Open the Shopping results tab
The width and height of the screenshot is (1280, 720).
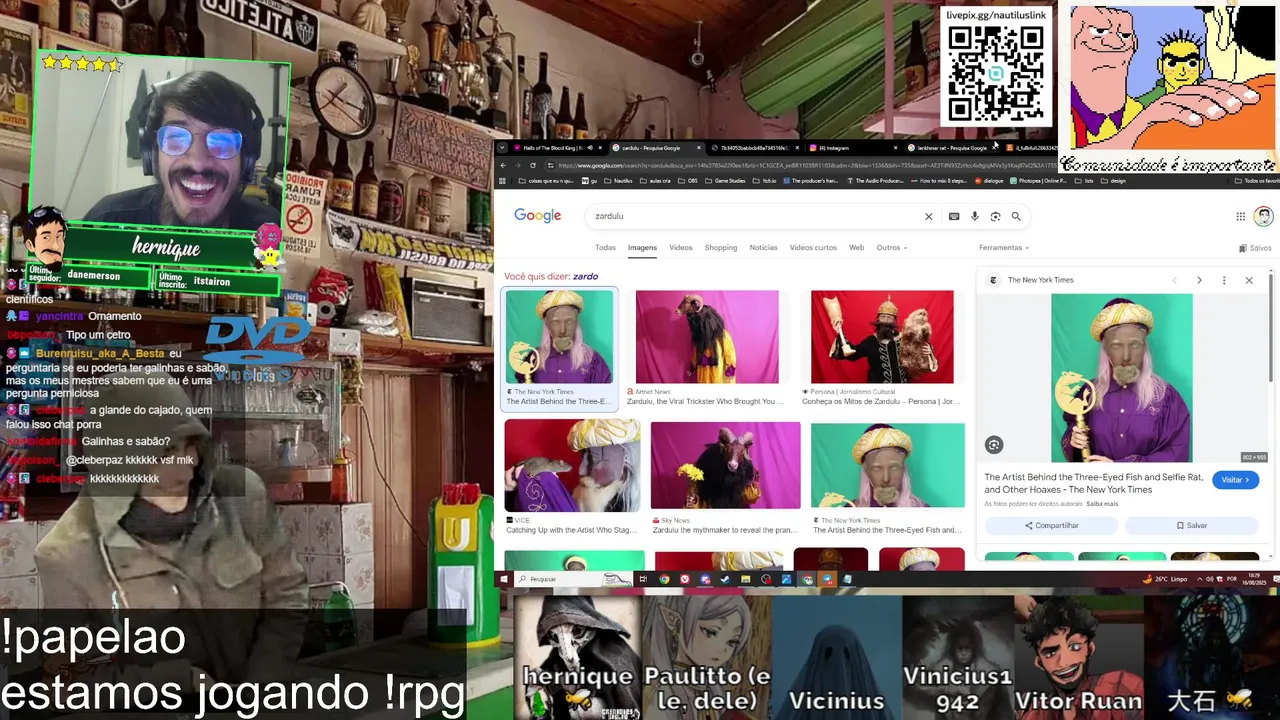720,248
